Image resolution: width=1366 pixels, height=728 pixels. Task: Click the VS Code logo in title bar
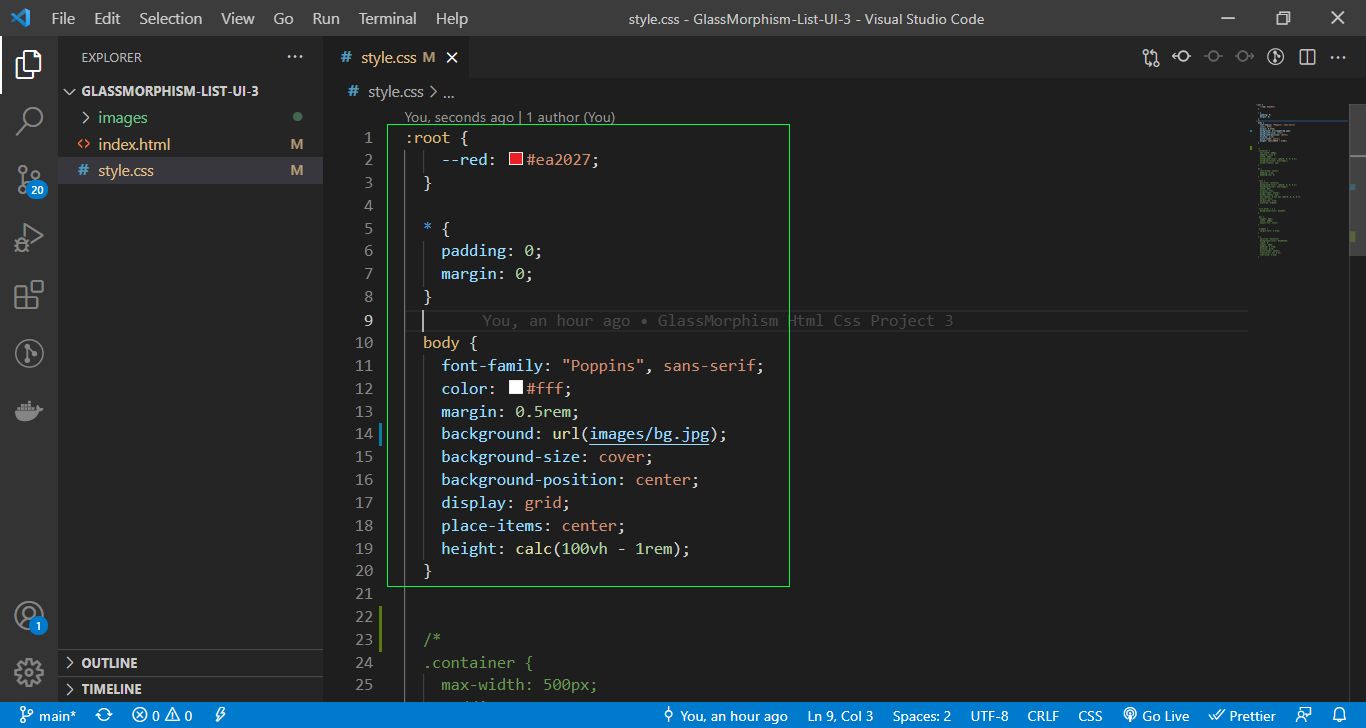(20, 18)
